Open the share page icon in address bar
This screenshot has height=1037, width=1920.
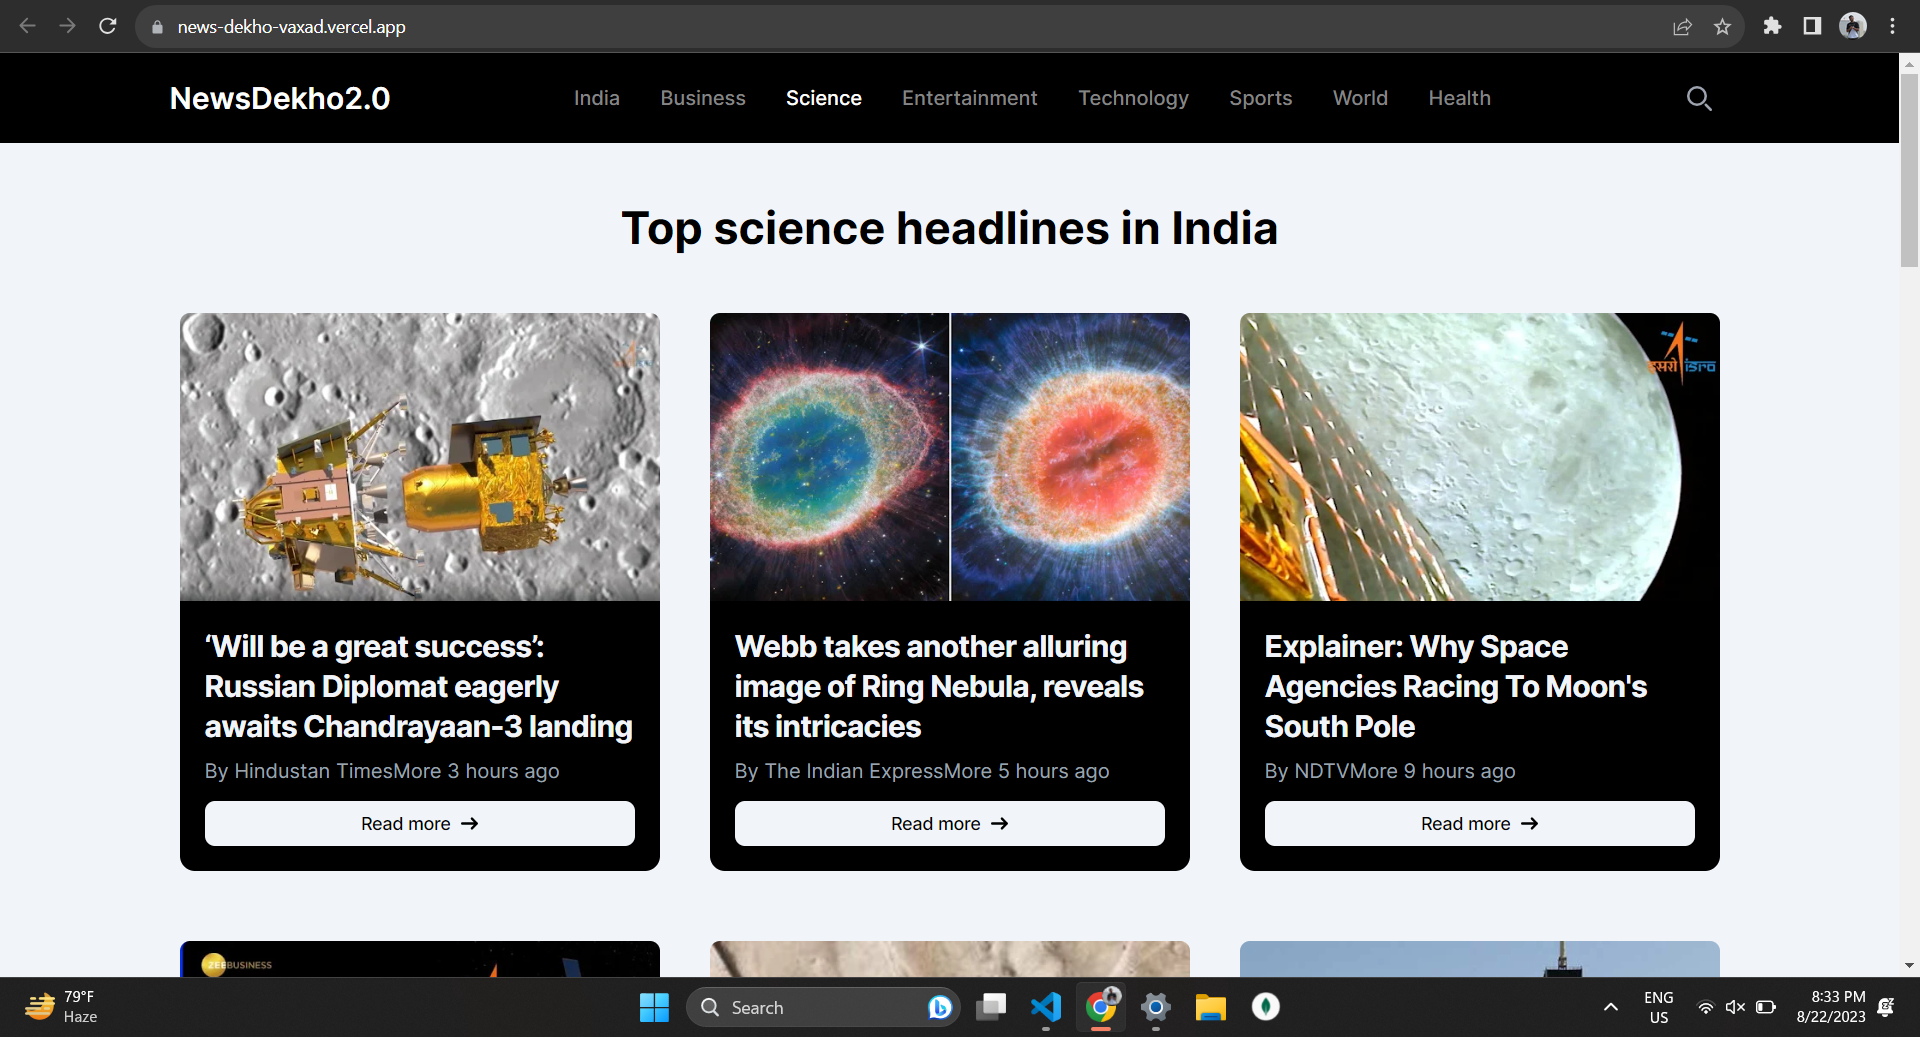1683,27
